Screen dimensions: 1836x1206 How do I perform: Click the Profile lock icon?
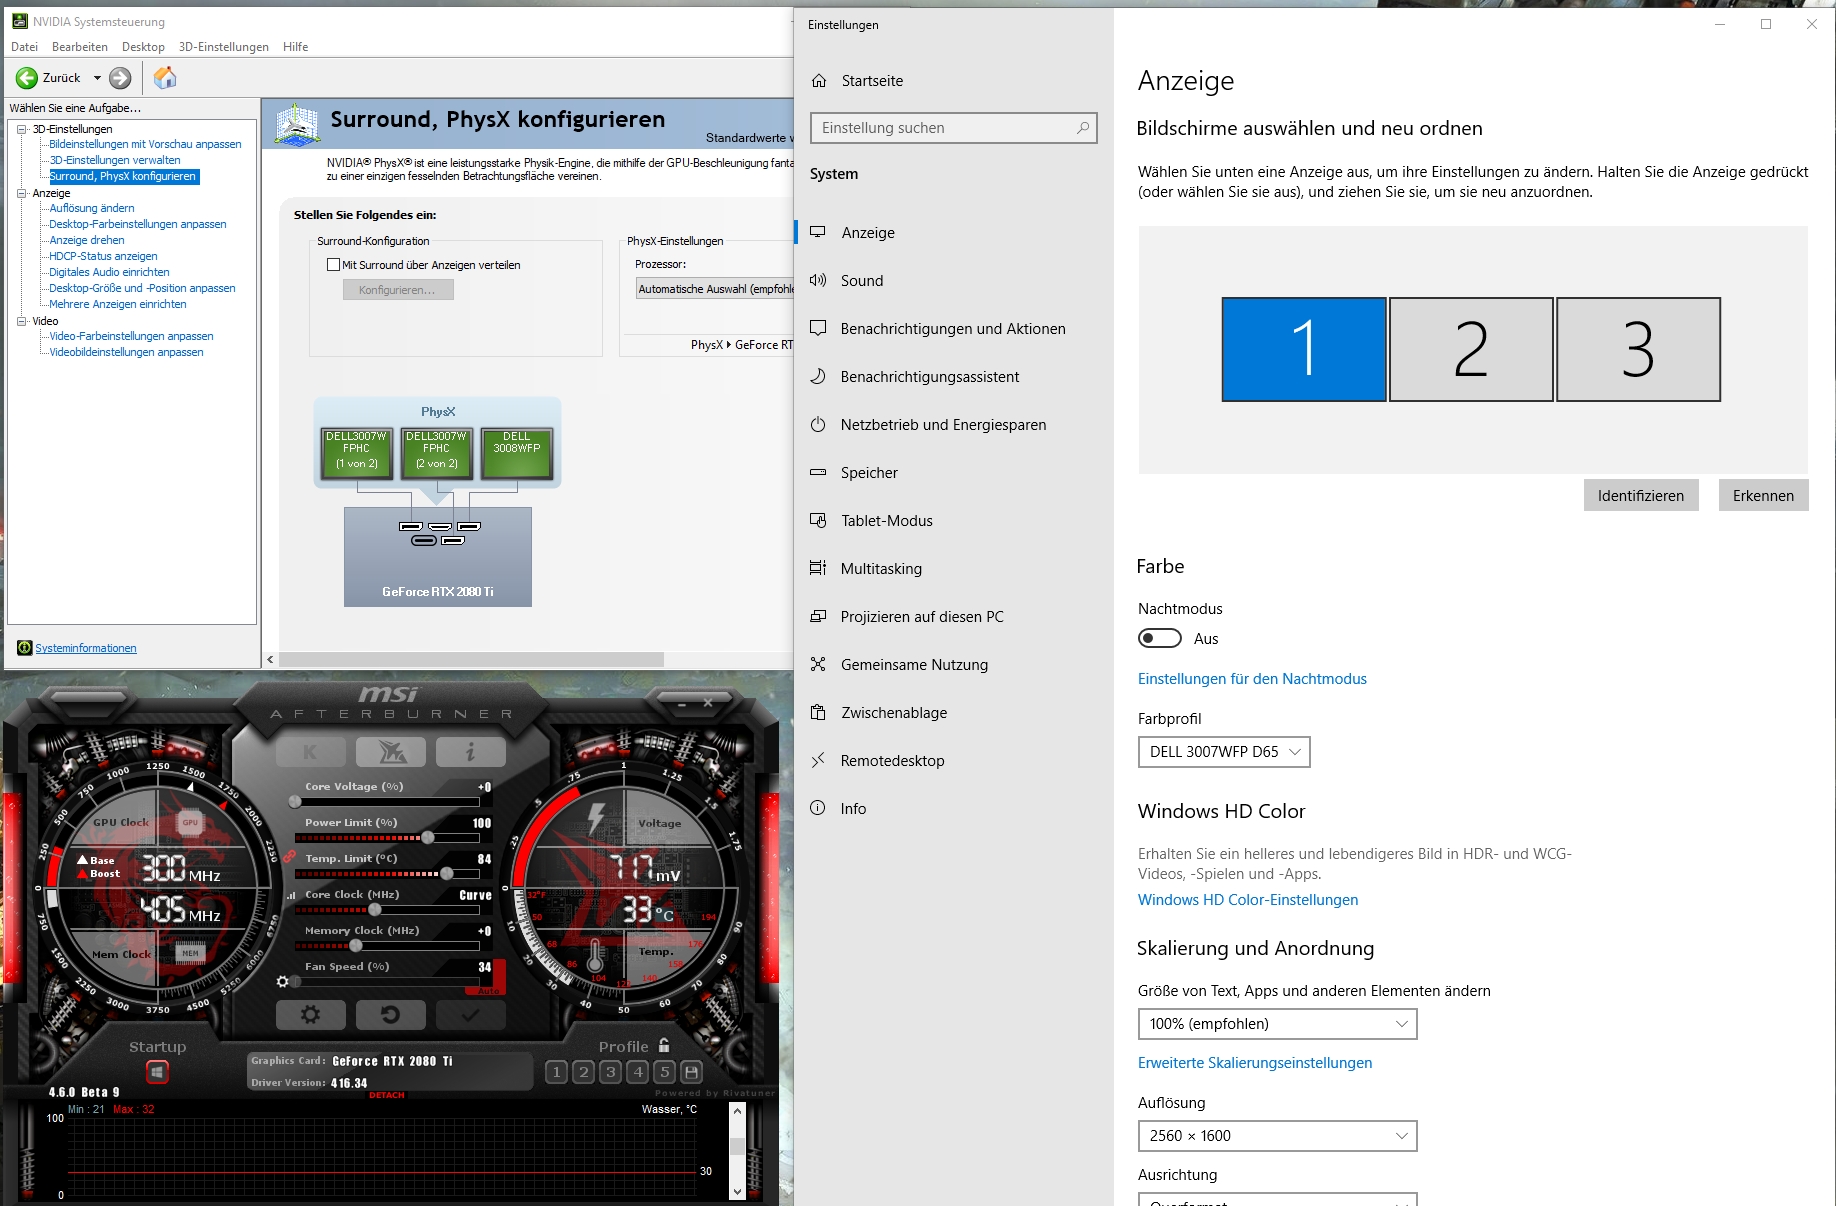tap(664, 1045)
